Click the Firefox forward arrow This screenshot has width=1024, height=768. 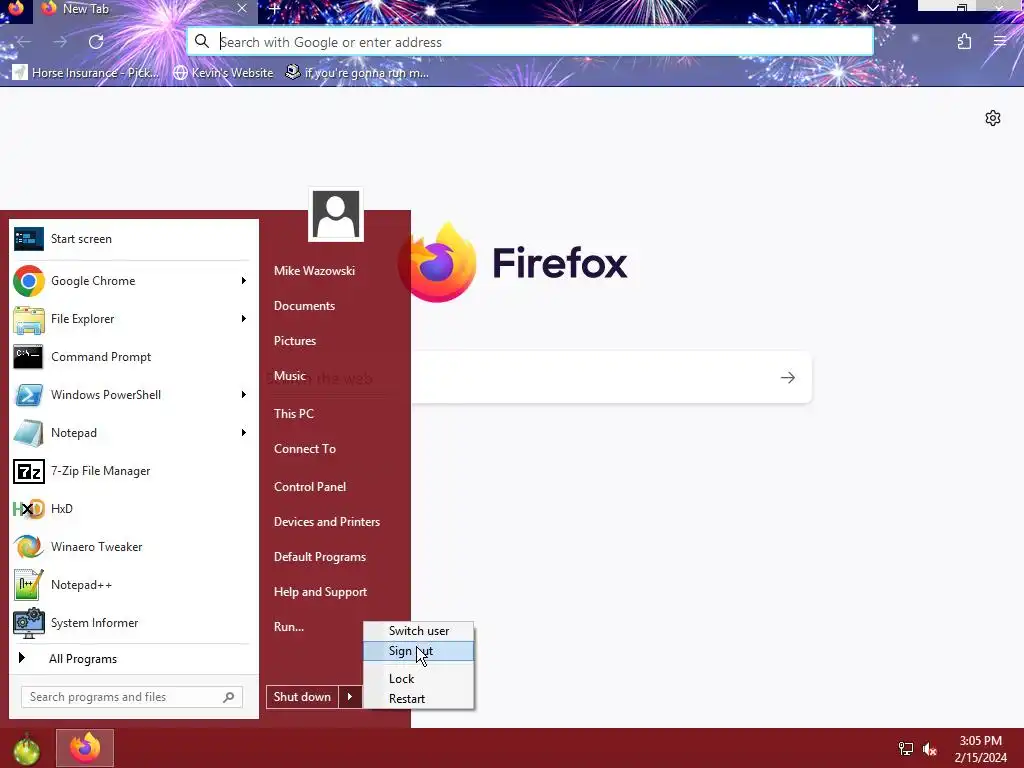[60, 42]
